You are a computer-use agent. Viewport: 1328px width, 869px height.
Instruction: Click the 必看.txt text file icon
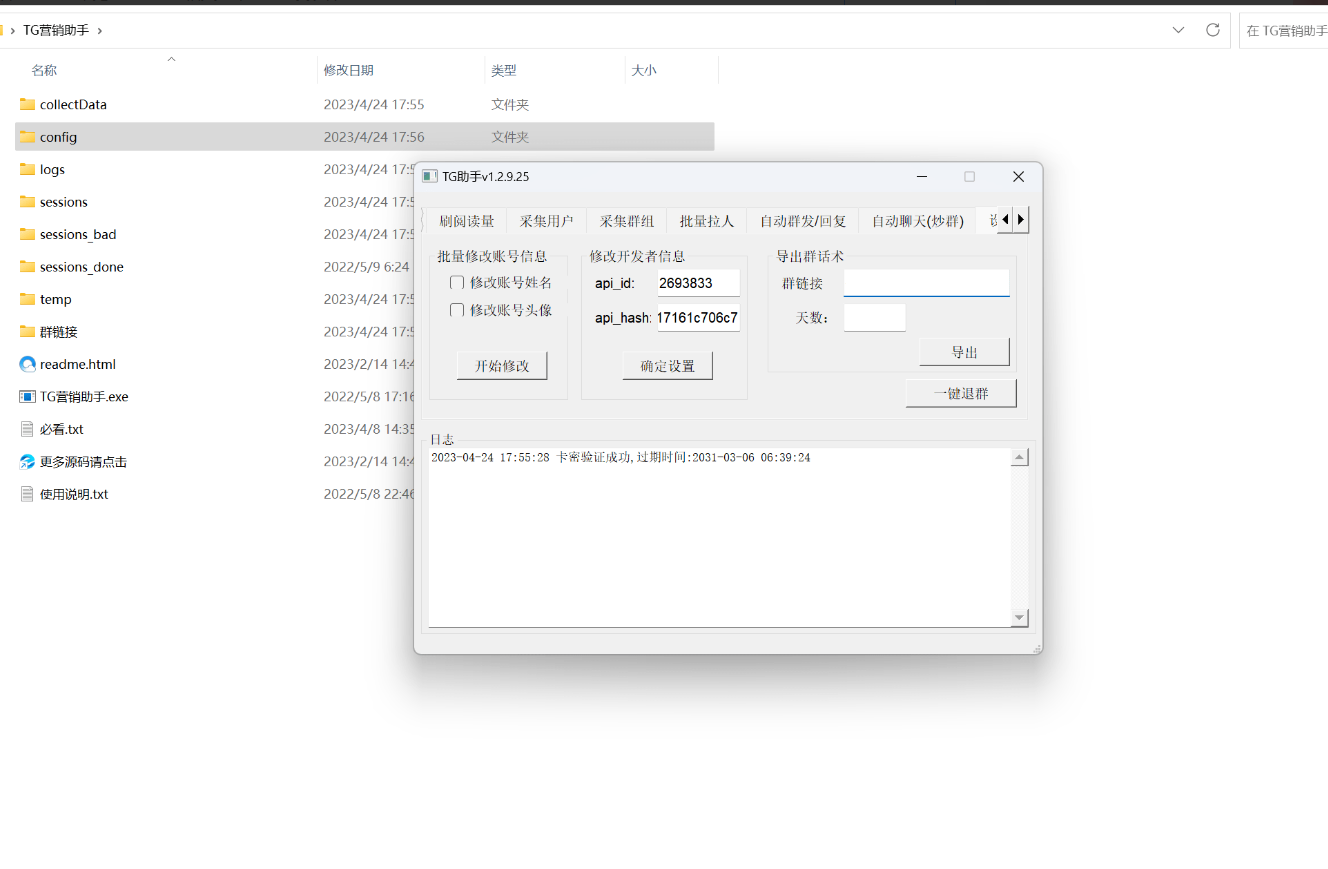28,429
